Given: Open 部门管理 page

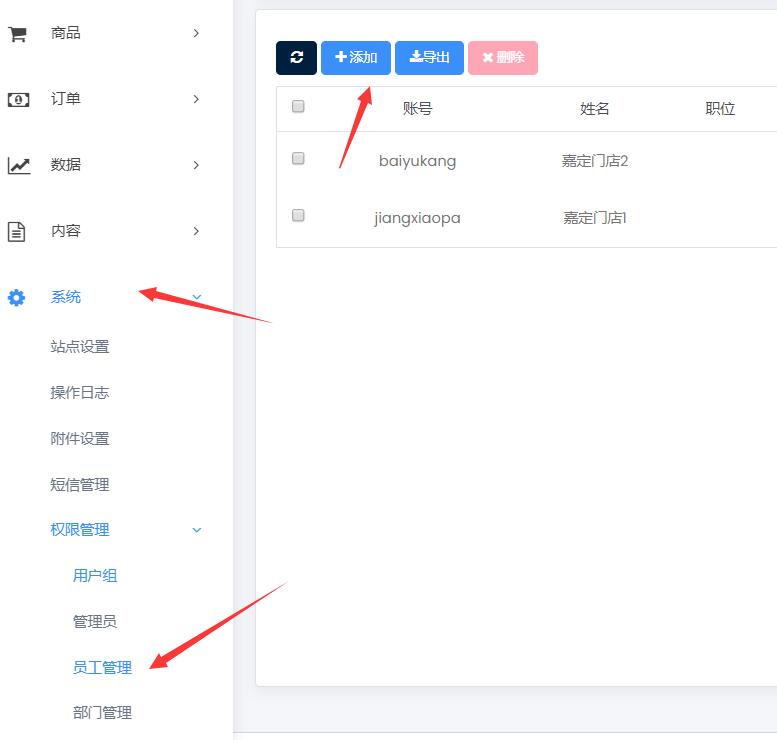Looking at the screenshot, I should pos(102,713).
